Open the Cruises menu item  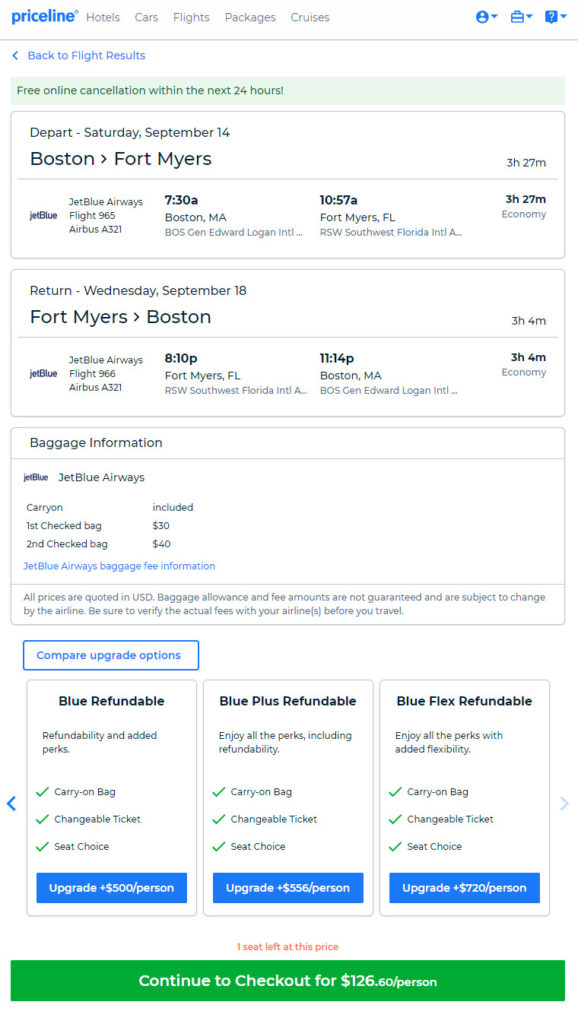(310, 18)
